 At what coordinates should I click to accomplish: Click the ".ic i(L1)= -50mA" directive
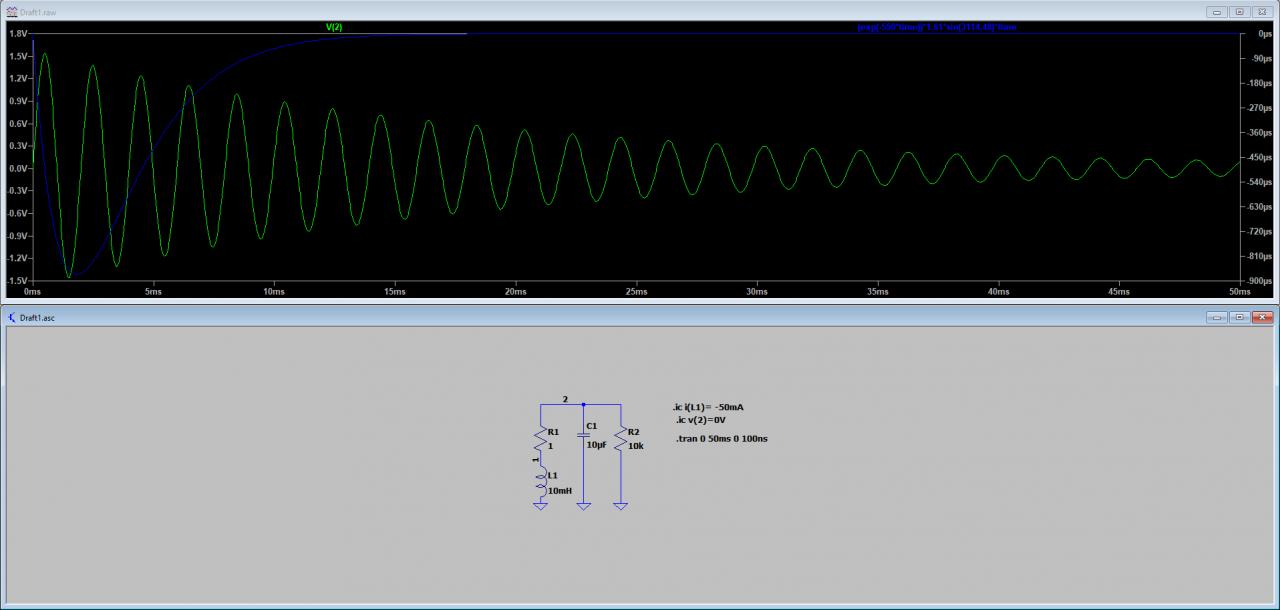(x=708, y=407)
